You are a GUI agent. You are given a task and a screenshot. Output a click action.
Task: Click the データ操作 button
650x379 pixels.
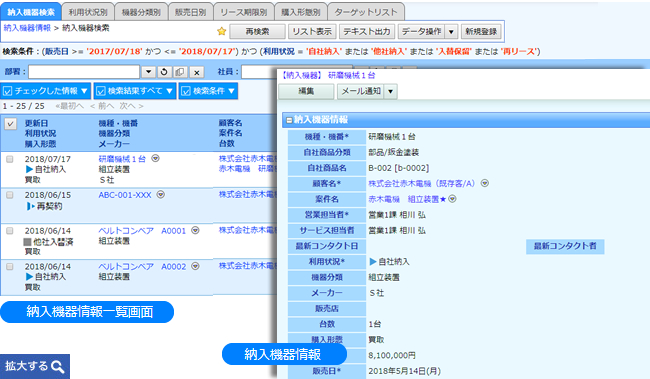click(x=422, y=32)
